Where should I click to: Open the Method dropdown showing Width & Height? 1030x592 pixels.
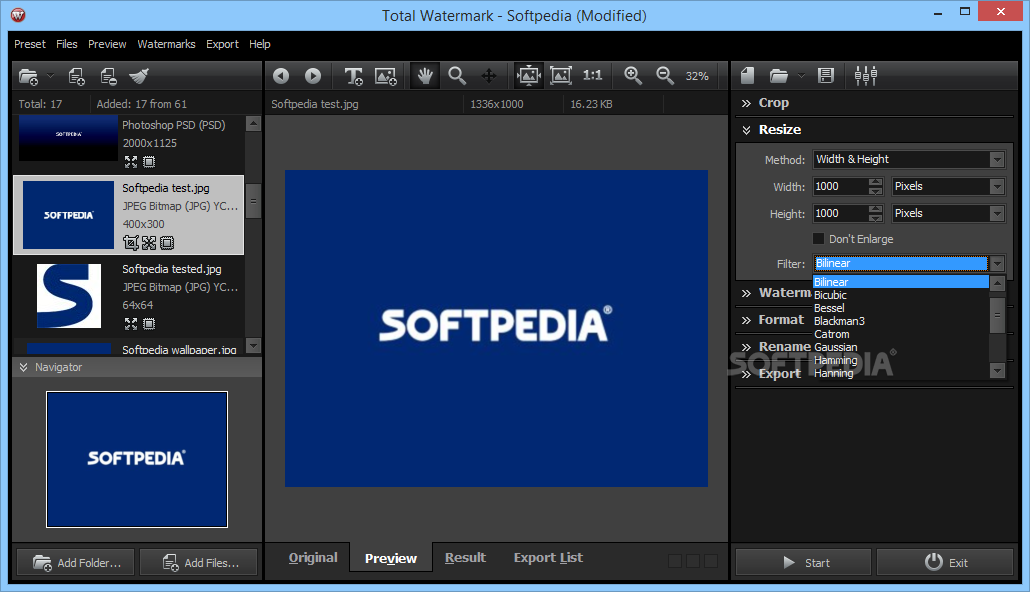coord(909,160)
